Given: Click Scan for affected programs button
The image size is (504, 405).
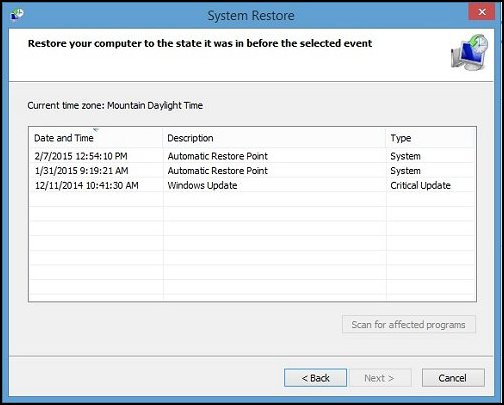Looking at the screenshot, I should point(409,324).
